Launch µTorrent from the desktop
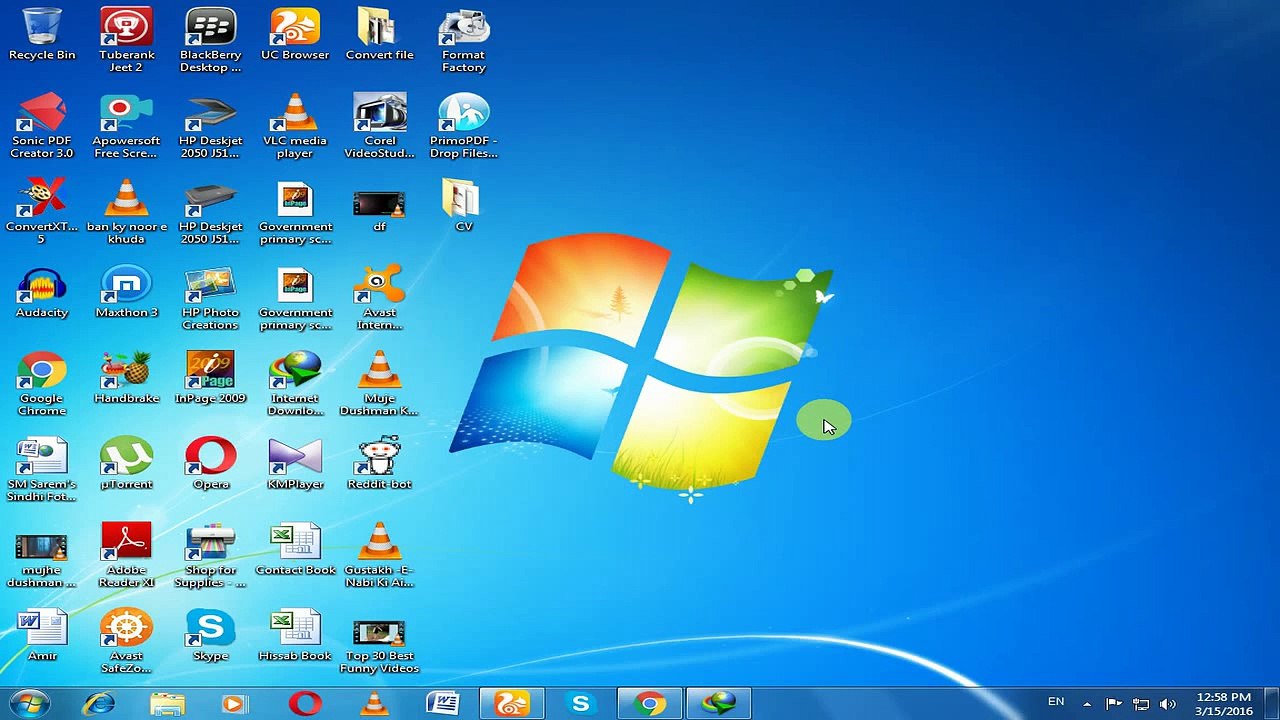The image size is (1280, 720). click(126, 464)
